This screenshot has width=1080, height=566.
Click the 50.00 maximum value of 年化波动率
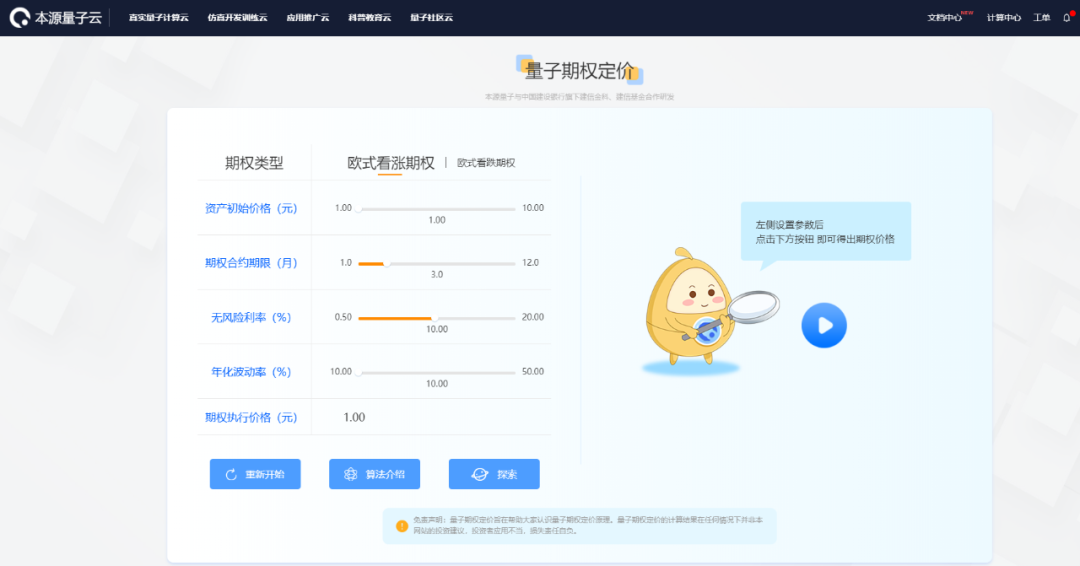coord(532,372)
